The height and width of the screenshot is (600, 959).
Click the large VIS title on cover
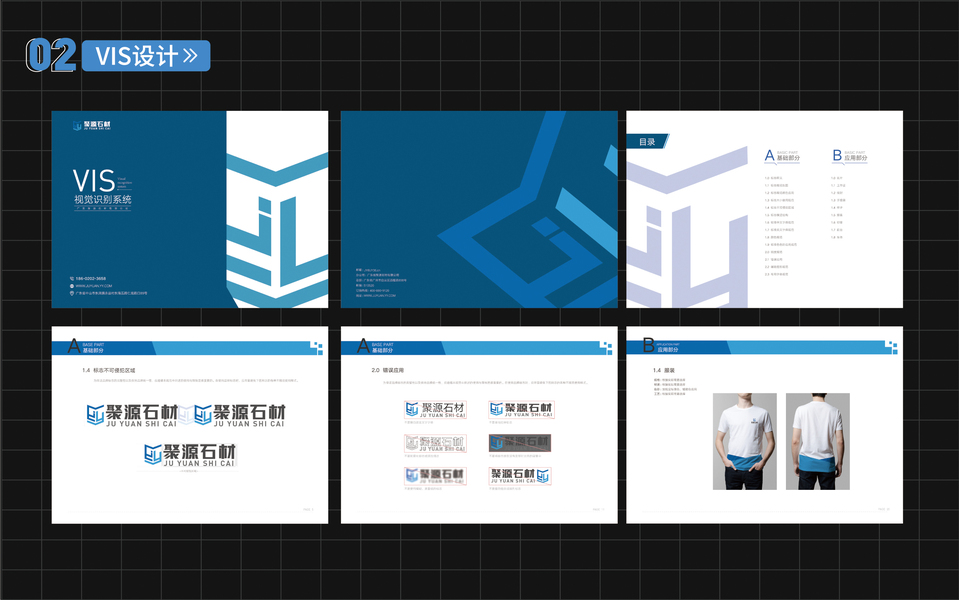point(94,181)
